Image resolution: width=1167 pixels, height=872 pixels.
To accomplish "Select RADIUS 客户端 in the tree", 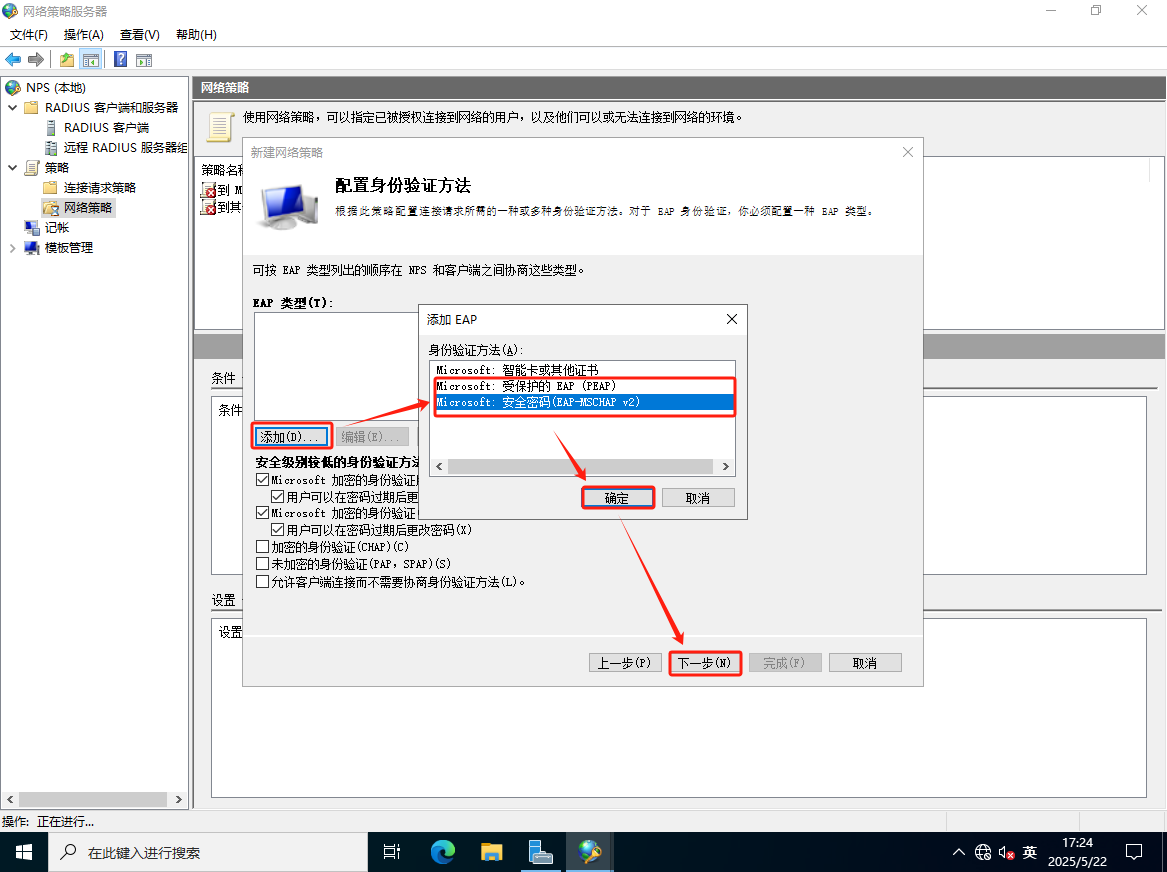I will [106, 128].
